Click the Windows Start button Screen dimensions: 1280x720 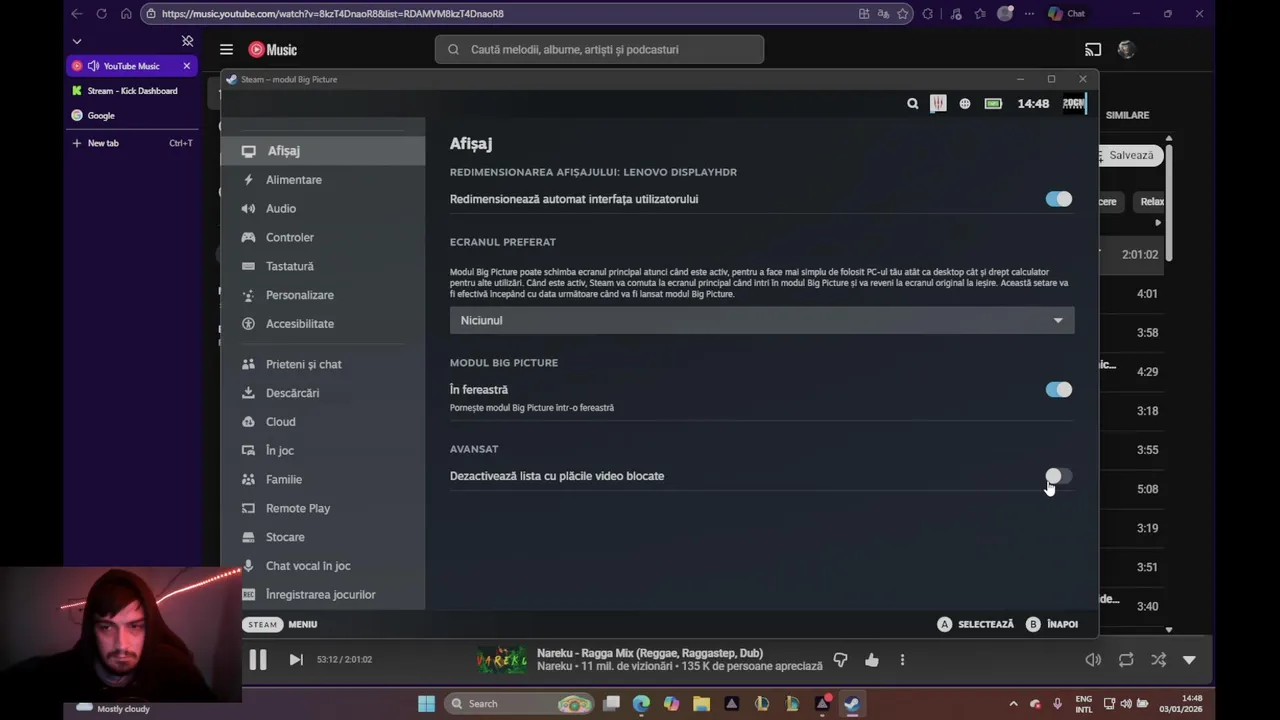click(426, 703)
